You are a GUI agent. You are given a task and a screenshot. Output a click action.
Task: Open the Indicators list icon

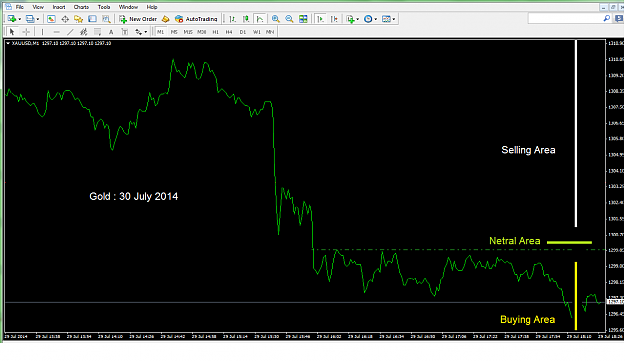350,19
